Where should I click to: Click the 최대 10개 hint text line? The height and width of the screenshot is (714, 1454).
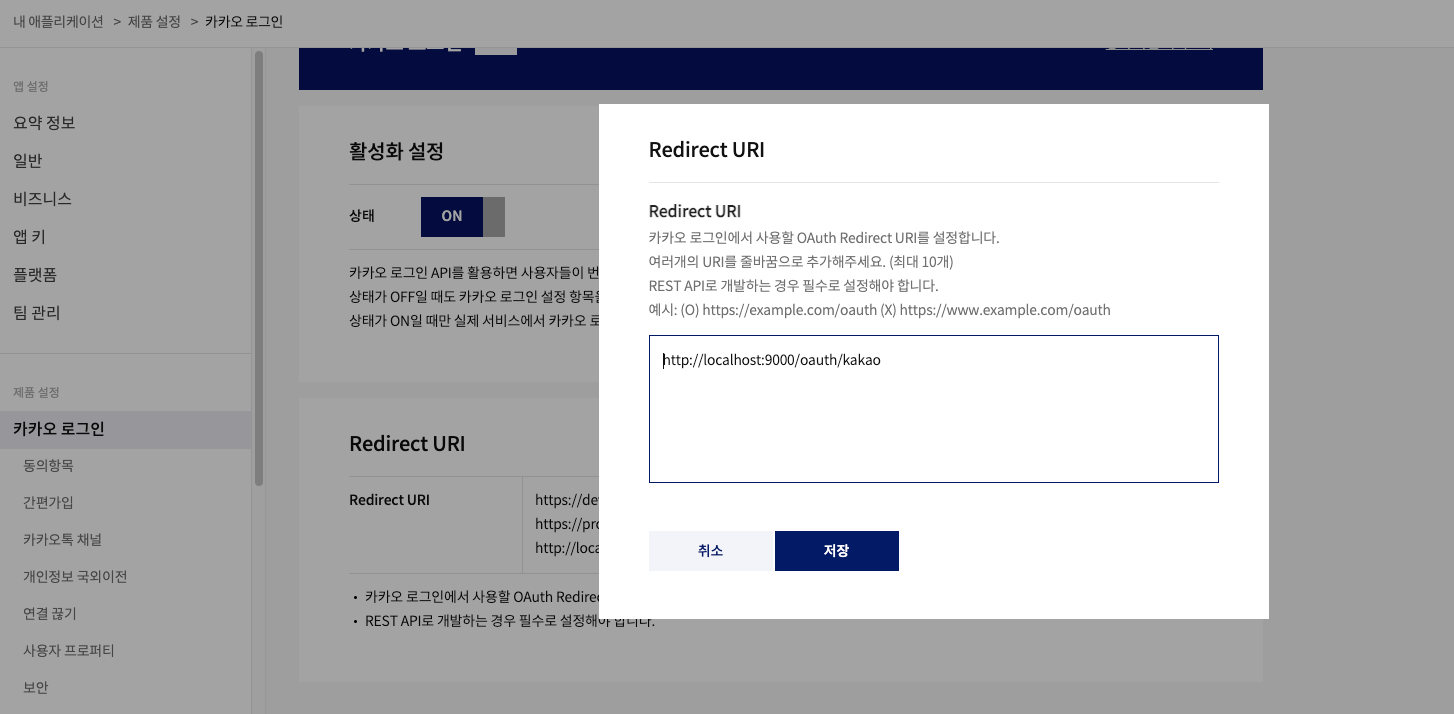tap(801, 262)
